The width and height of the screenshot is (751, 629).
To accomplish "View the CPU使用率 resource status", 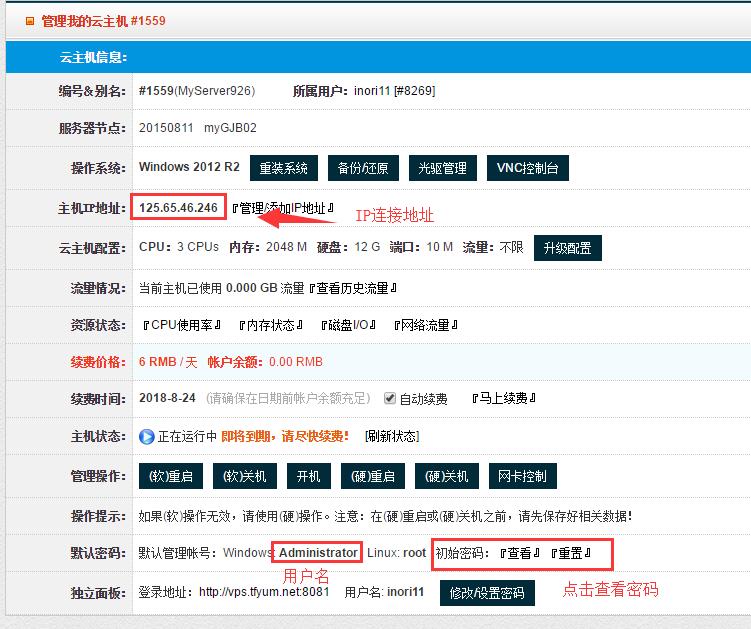I will 181,325.
